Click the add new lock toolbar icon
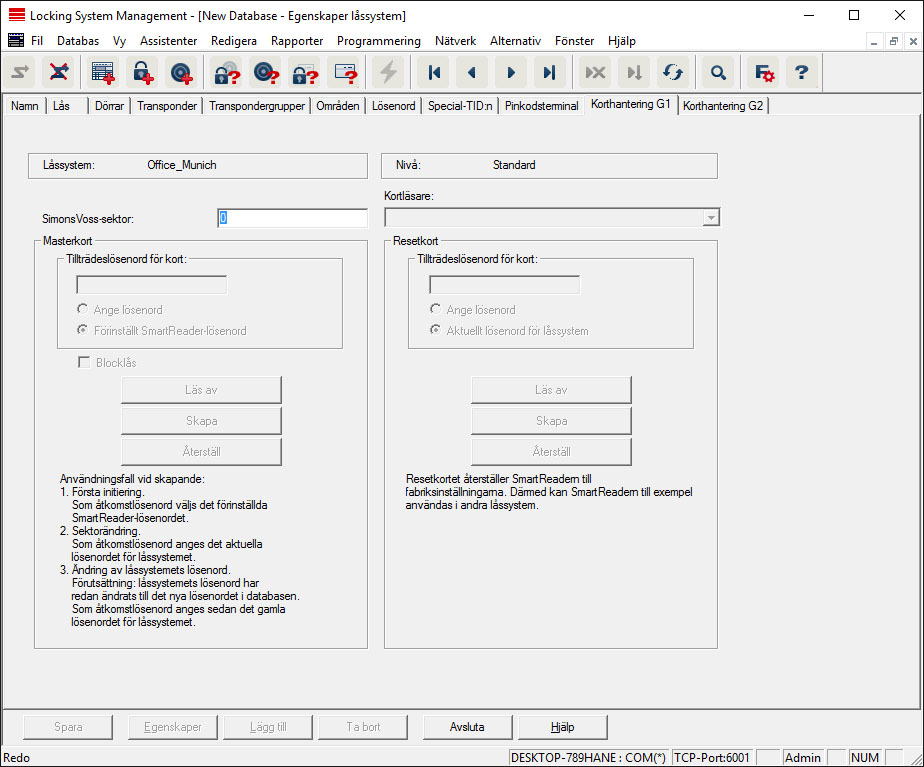The height and width of the screenshot is (767, 924). click(143, 72)
